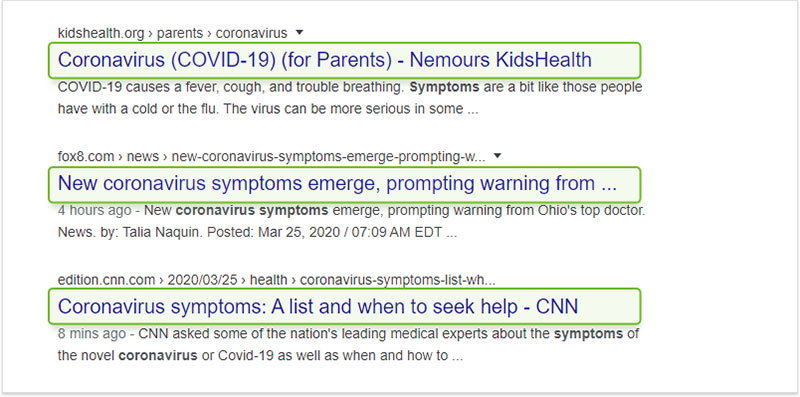Click the kidshealth.org domain text
Screen dimensions: 800x397
pyautogui.click(x=101, y=34)
